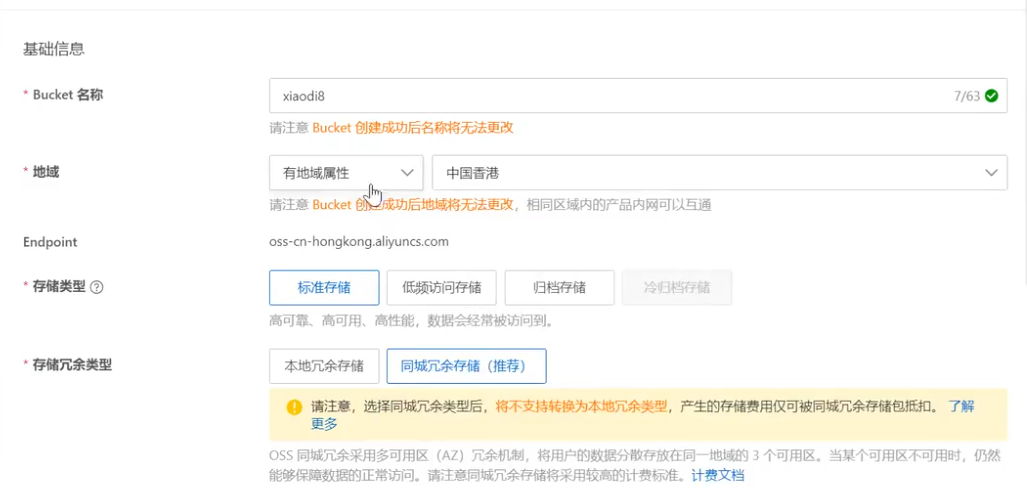The height and width of the screenshot is (490, 1027).
Task: Select 标准存储 storage type
Action: click(324, 288)
